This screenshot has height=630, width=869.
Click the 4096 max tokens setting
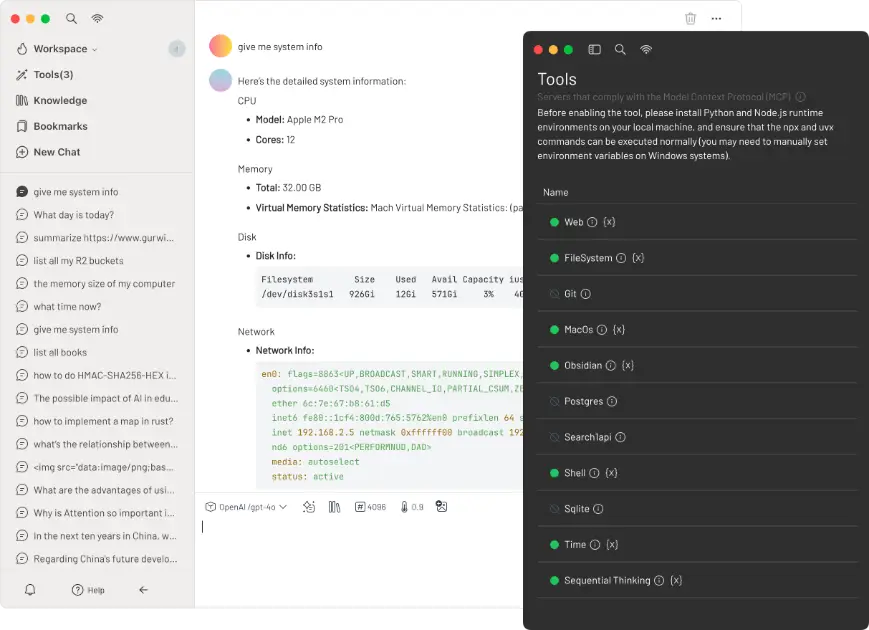(x=370, y=507)
